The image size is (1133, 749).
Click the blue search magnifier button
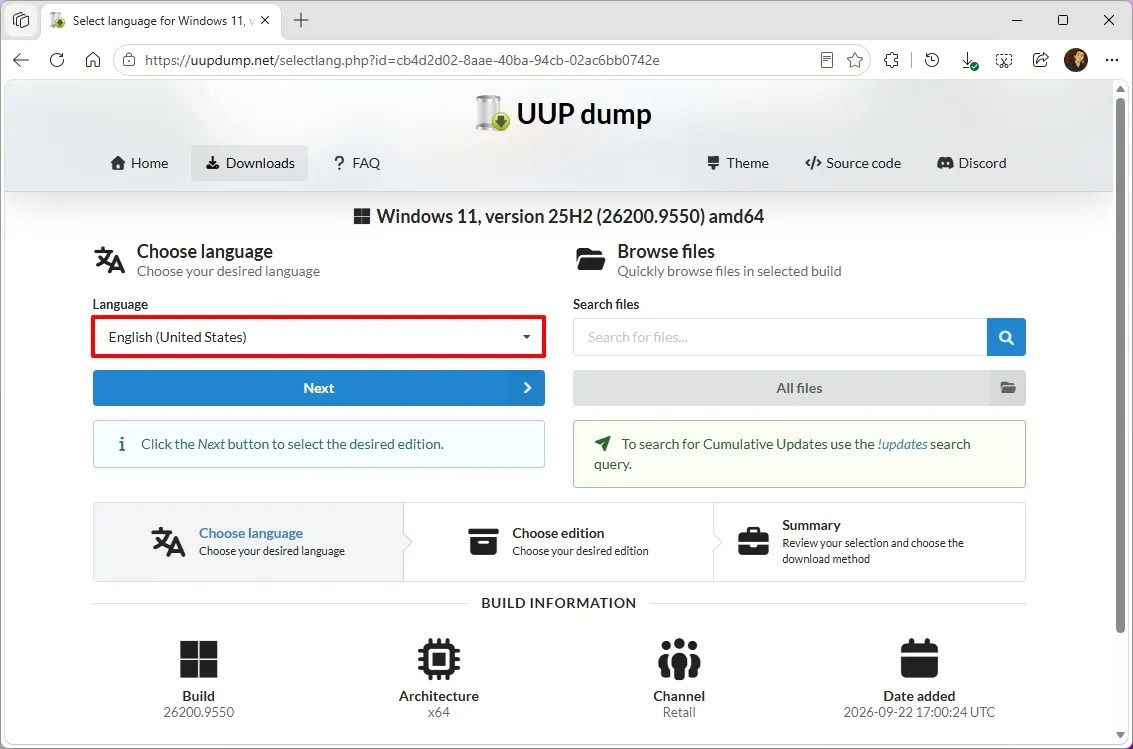pyautogui.click(x=1006, y=337)
